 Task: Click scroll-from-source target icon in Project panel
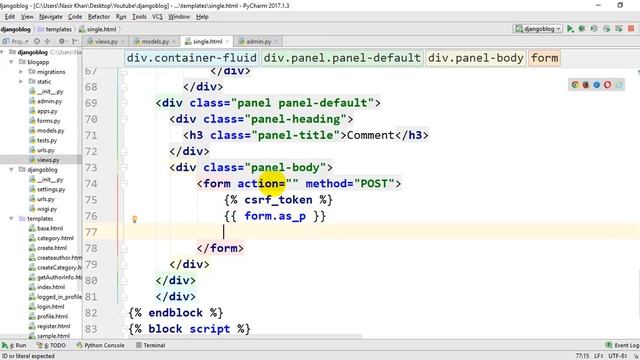[37, 41]
